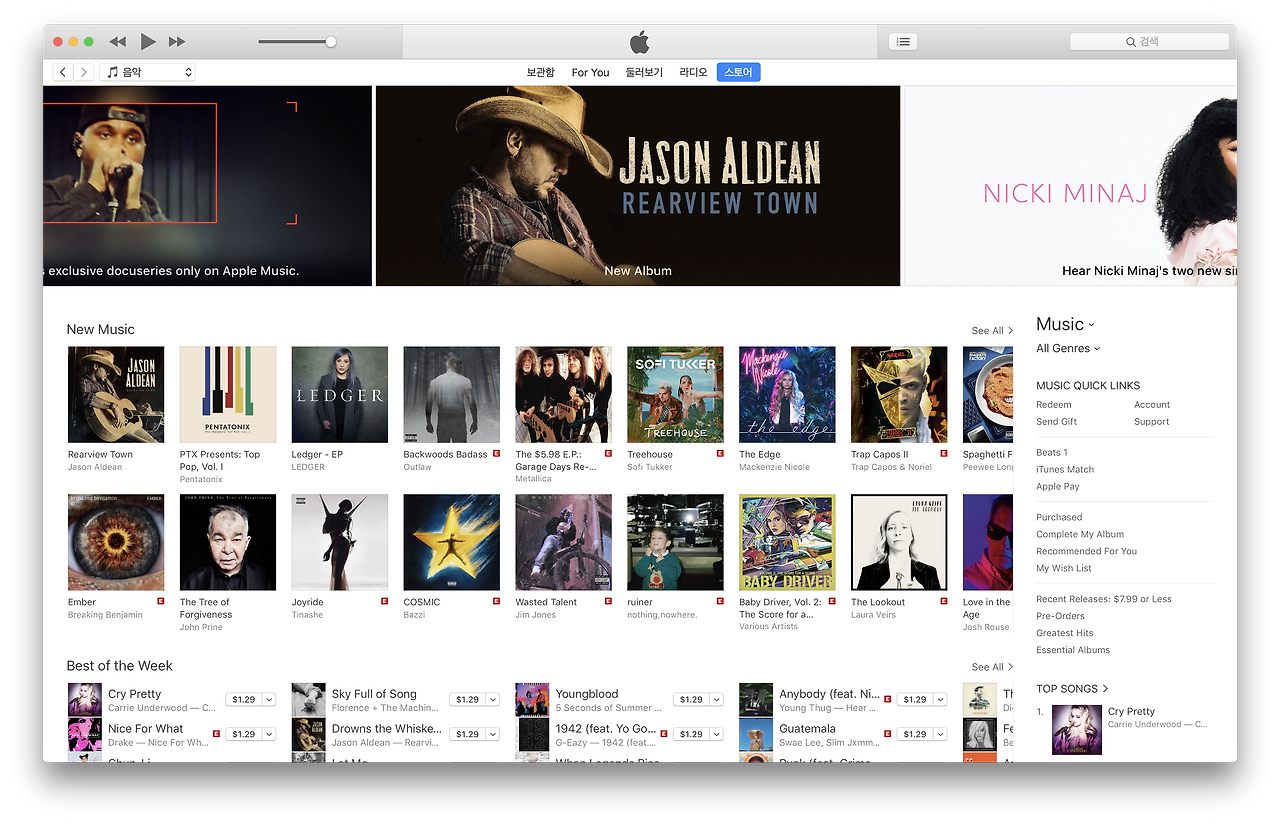Click the Treehouse album title
The image size is (1280, 824).
coord(650,454)
